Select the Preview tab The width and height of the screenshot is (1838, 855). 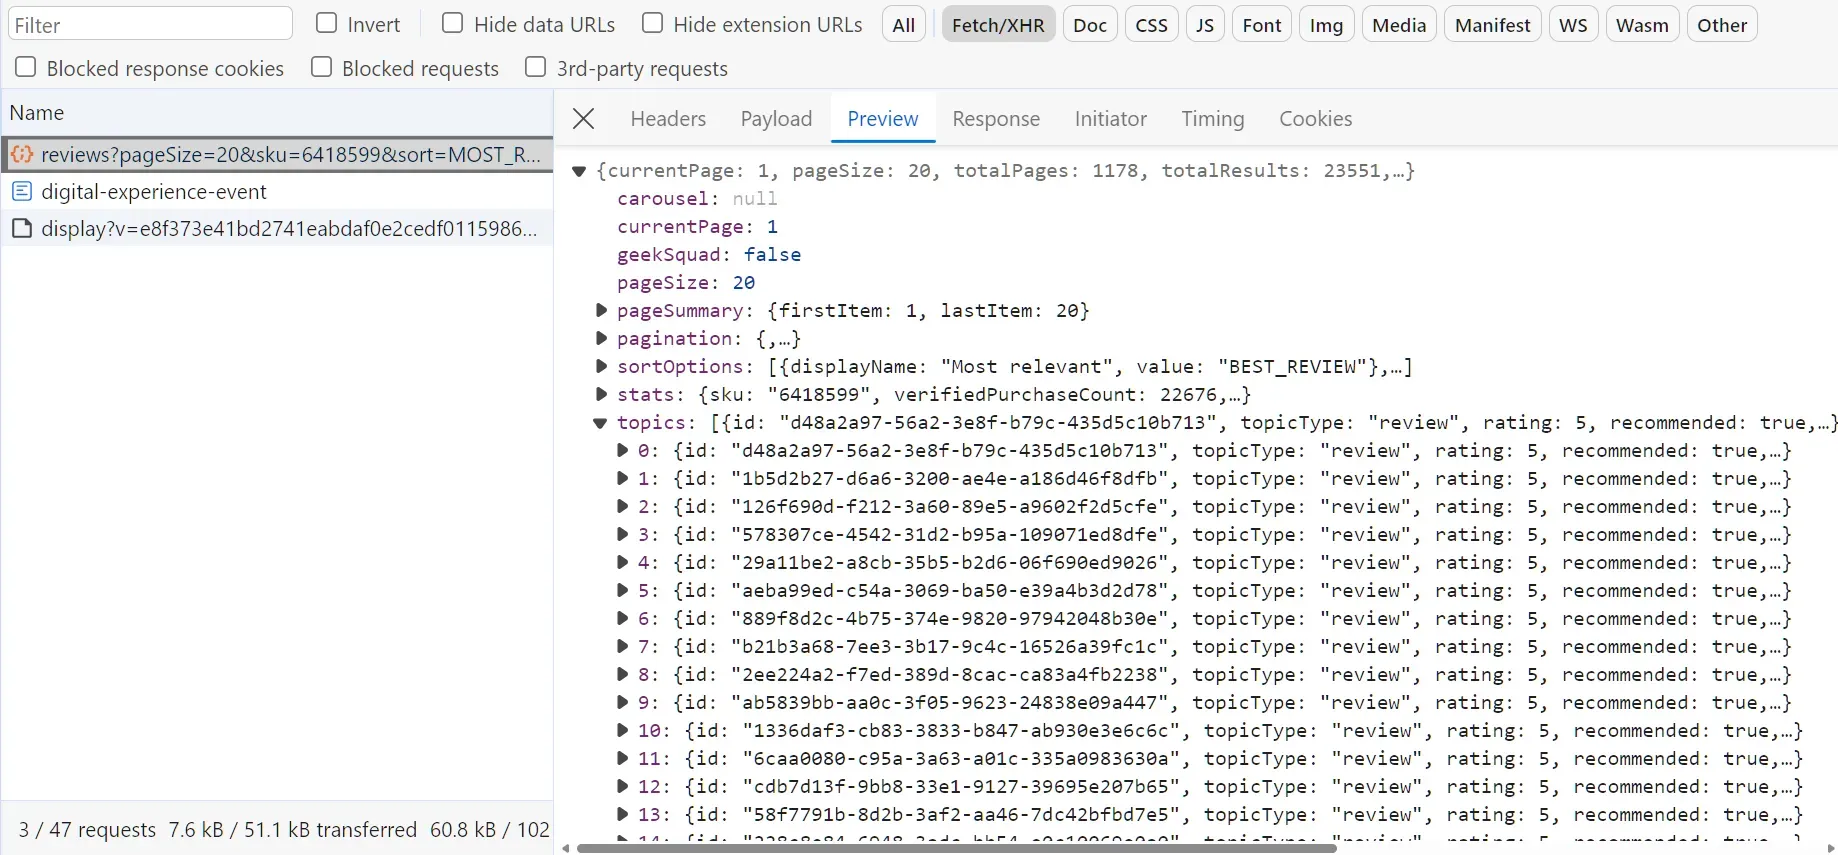(883, 119)
